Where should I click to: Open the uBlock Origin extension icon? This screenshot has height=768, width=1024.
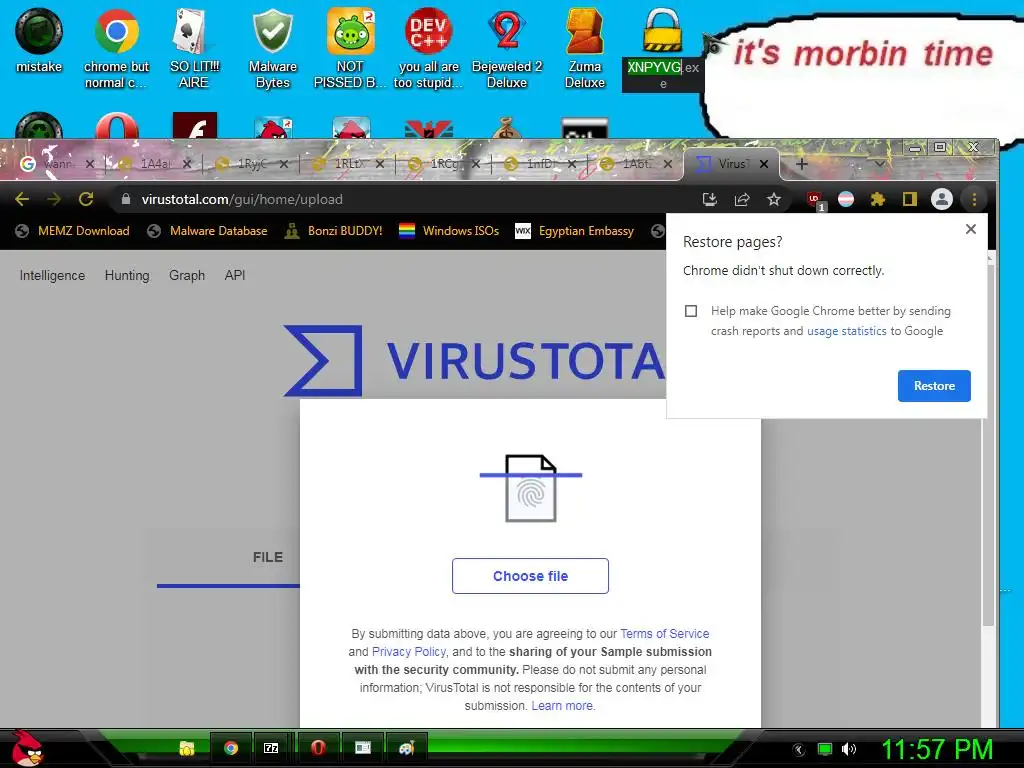point(815,200)
